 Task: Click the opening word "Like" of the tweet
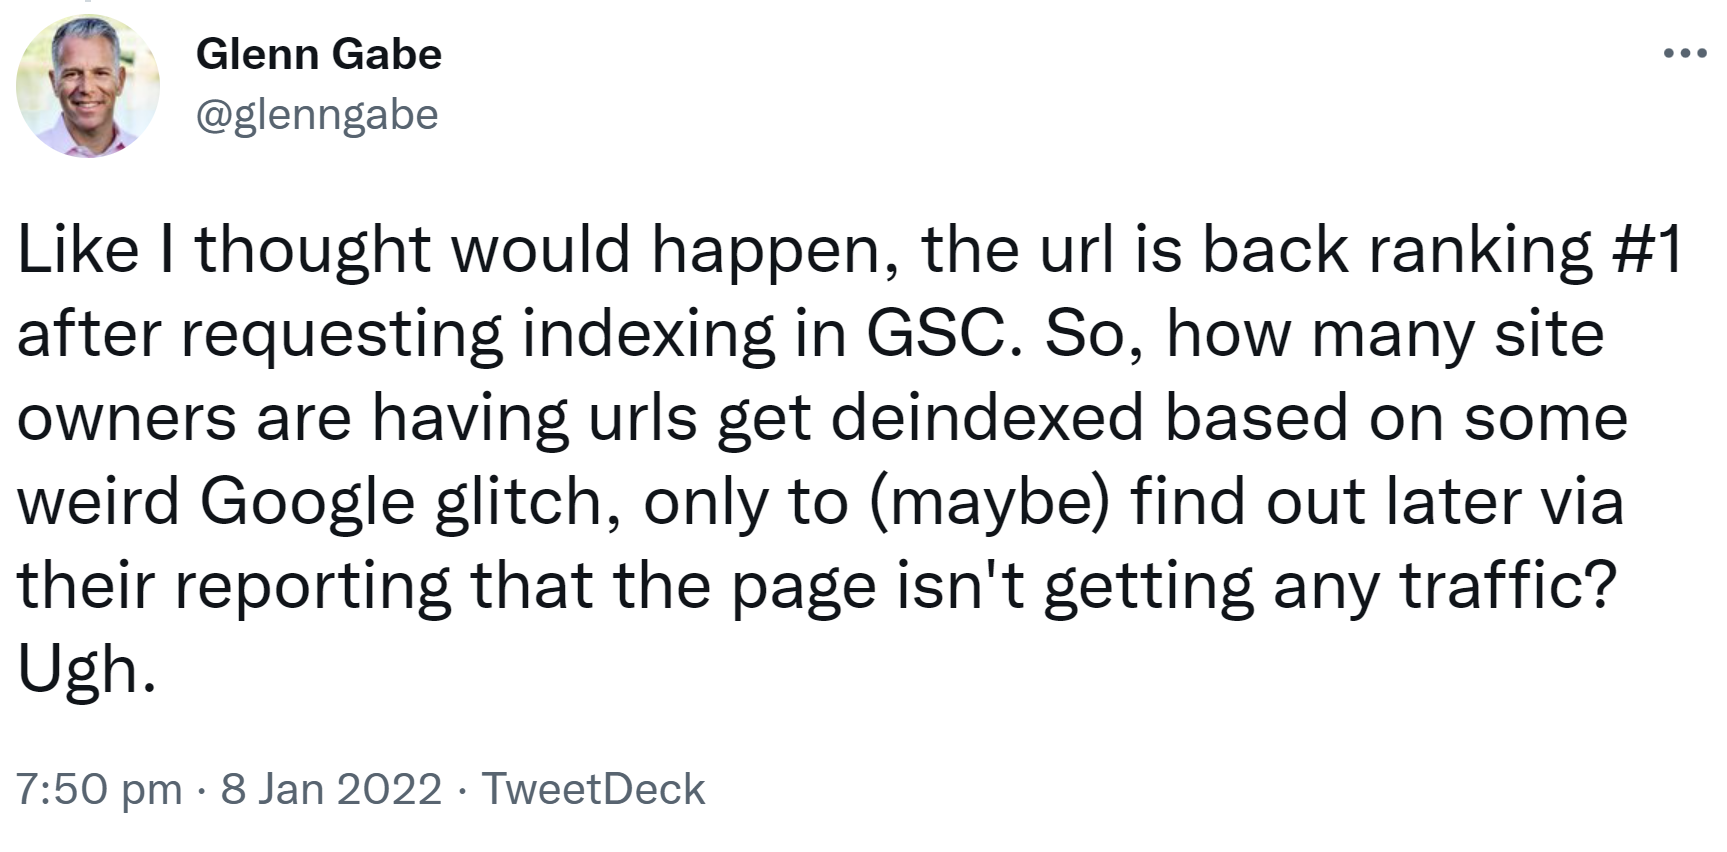[77, 250]
